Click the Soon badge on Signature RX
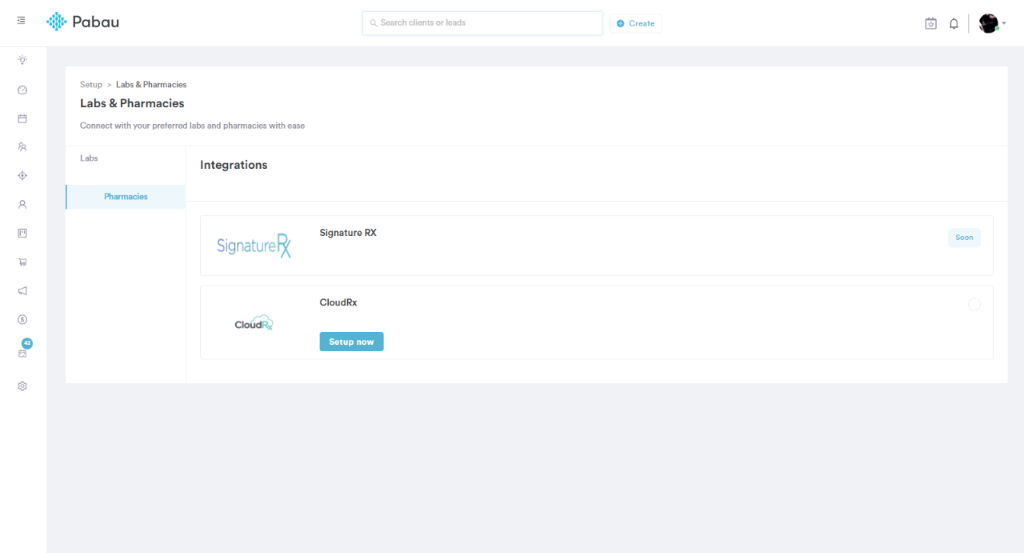The image size is (1024, 553). click(964, 238)
